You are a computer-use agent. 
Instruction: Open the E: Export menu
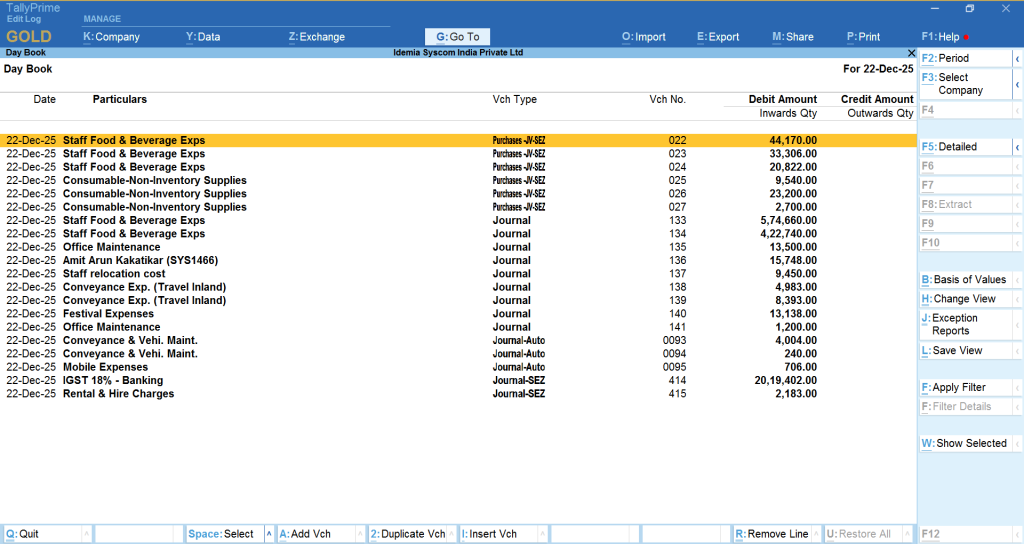click(718, 37)
